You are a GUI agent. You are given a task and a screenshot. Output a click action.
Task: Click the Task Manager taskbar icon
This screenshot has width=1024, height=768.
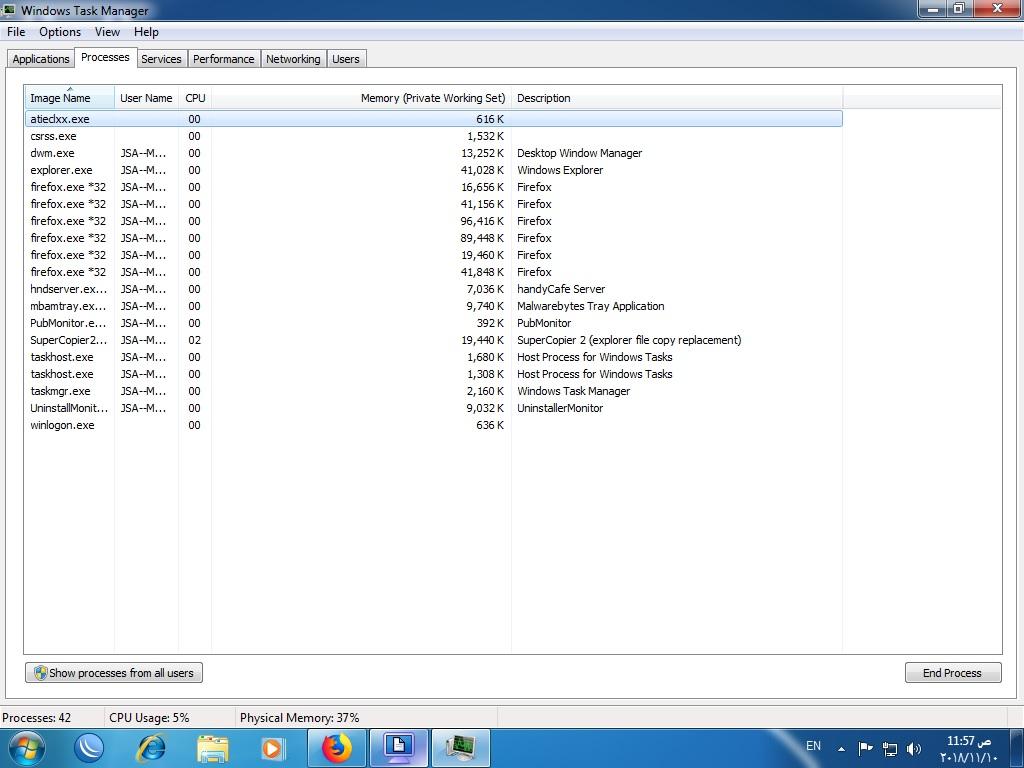click(x=460, y=747)
